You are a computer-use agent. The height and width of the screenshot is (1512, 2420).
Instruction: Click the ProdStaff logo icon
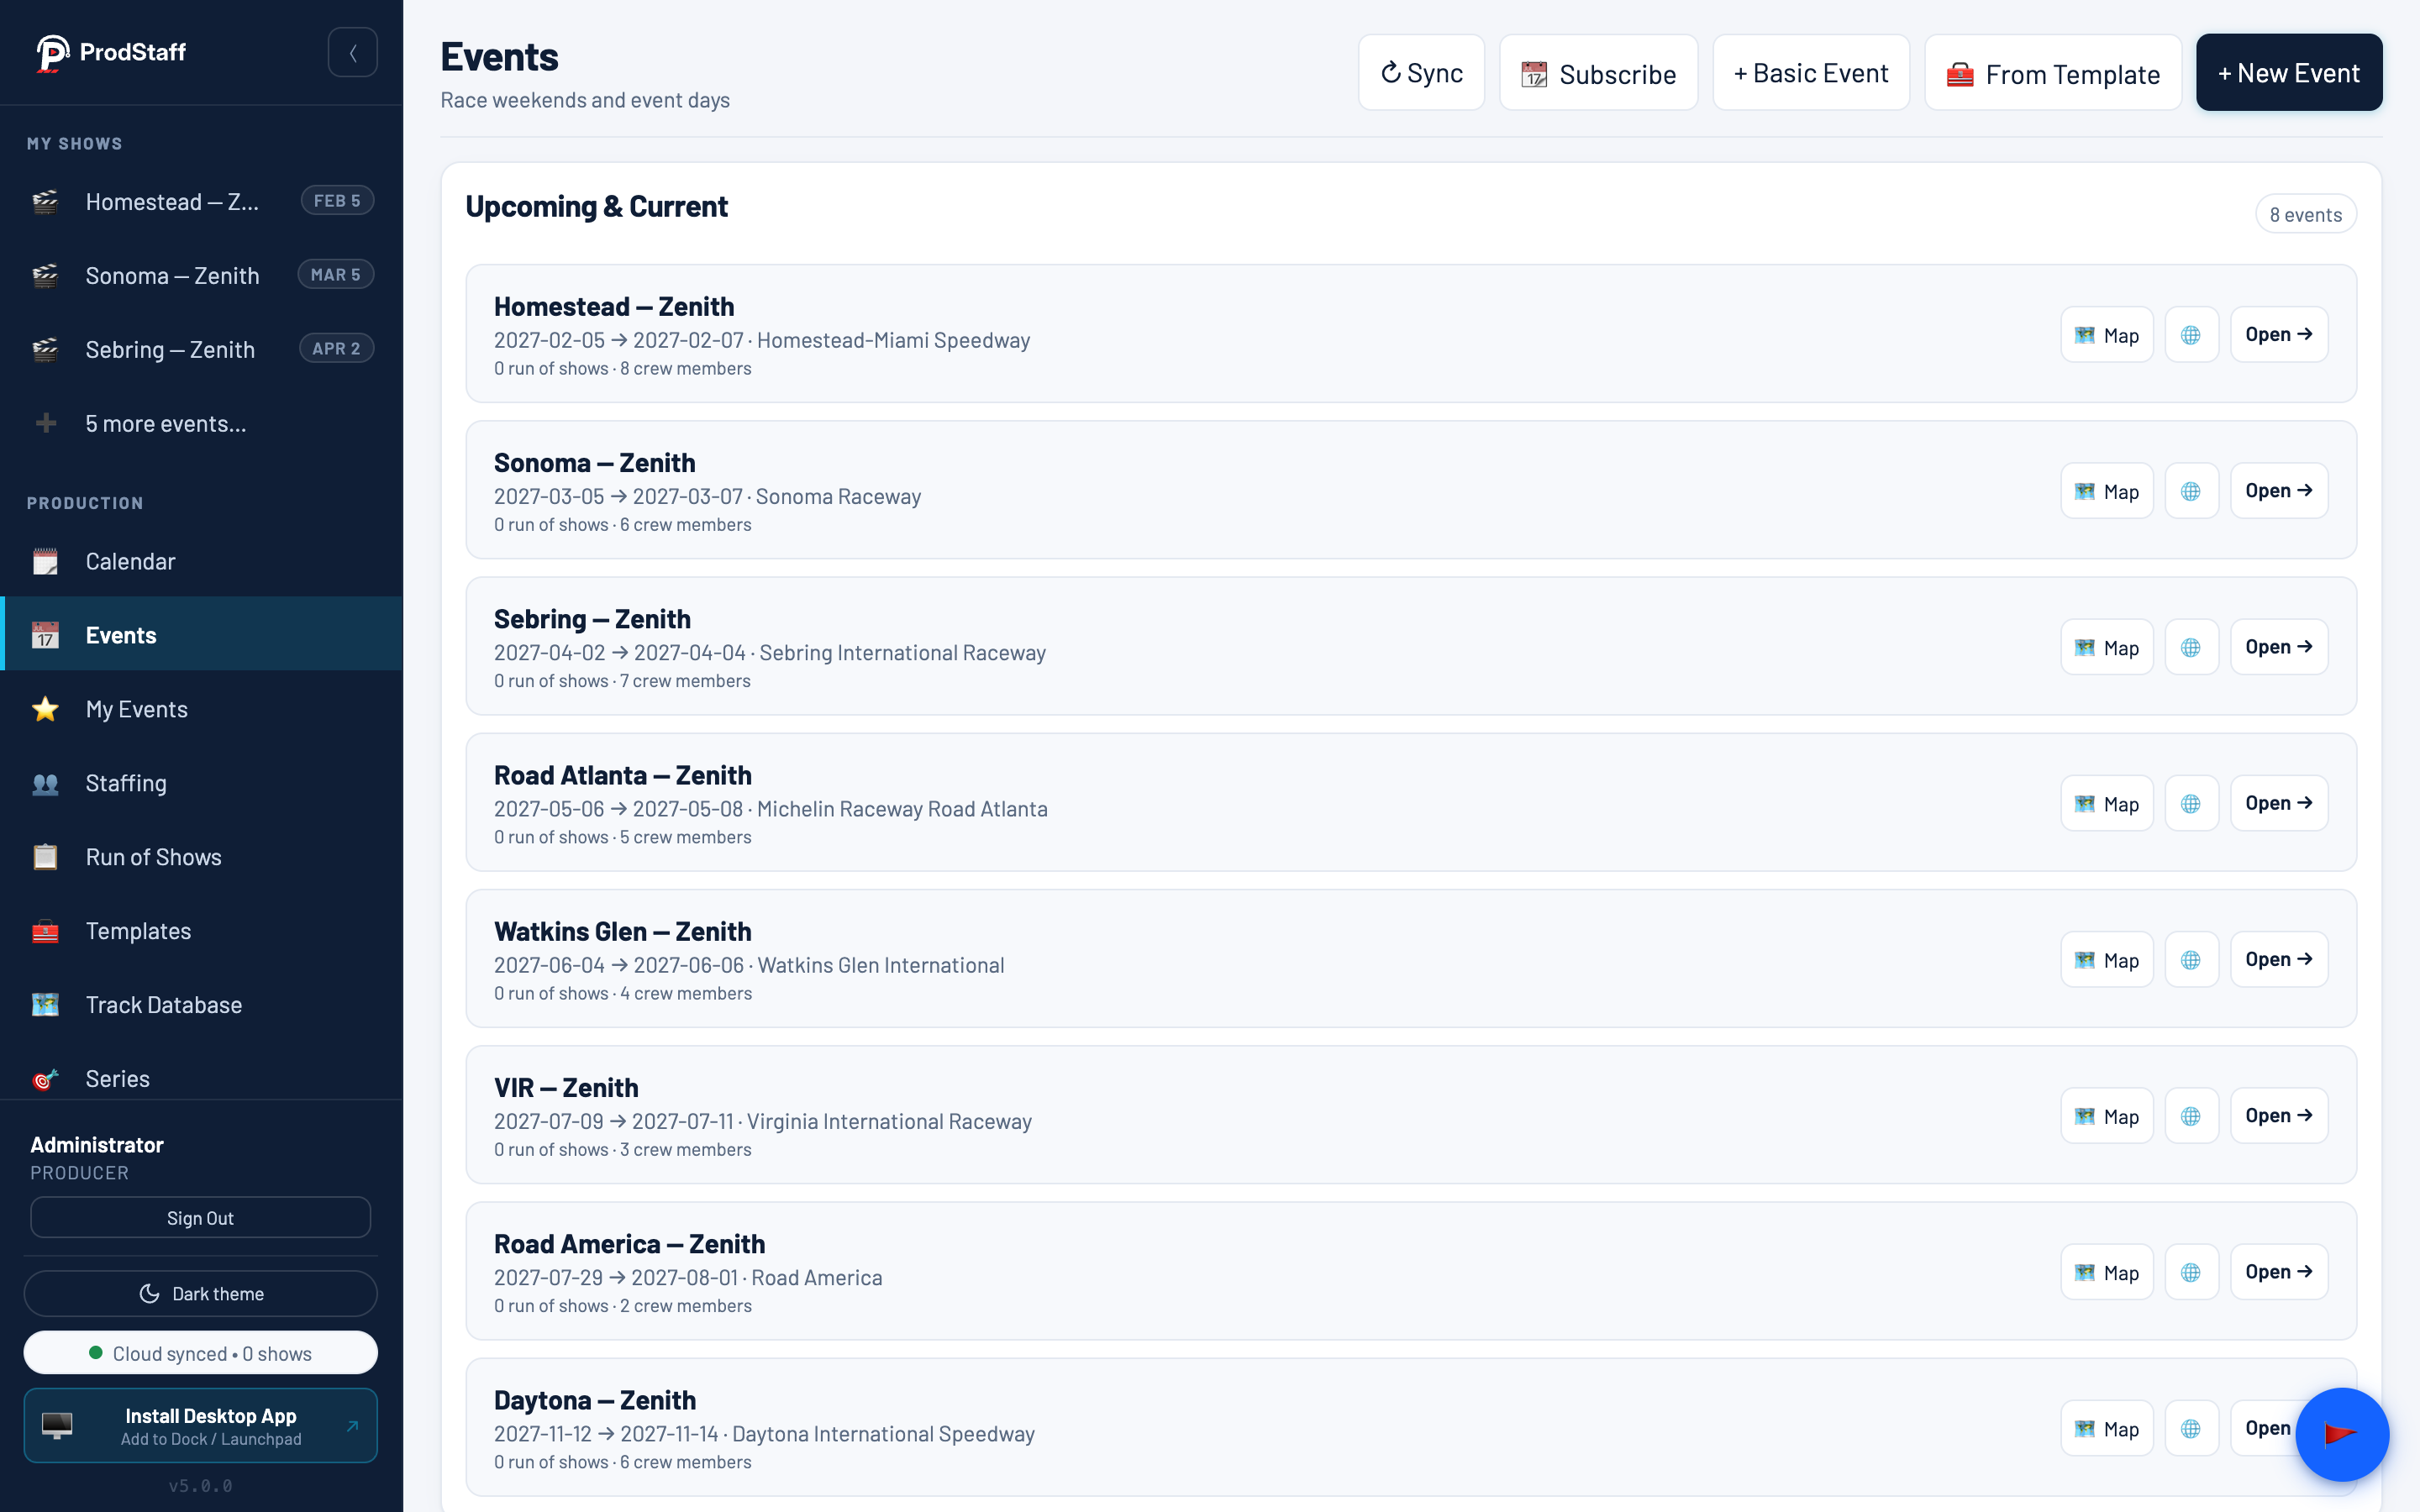(52, 53)
